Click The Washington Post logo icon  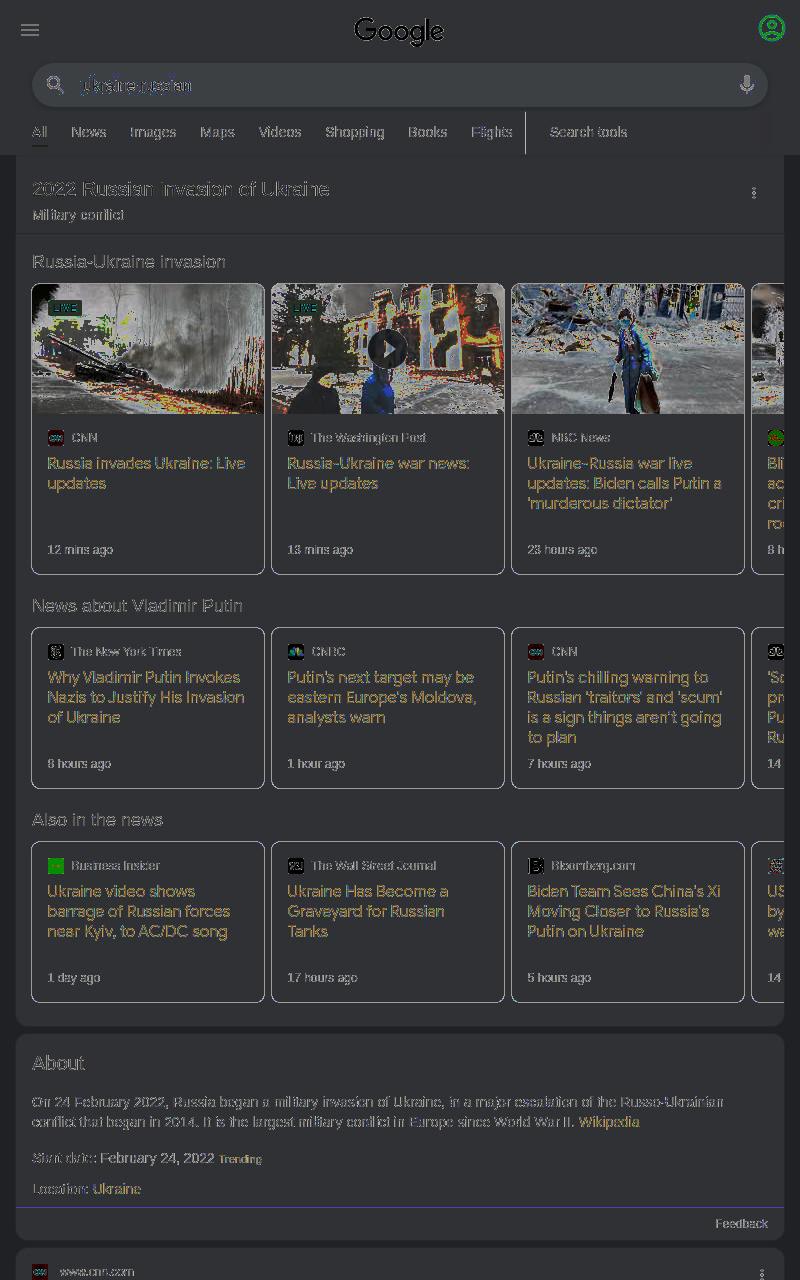point(296,438)
